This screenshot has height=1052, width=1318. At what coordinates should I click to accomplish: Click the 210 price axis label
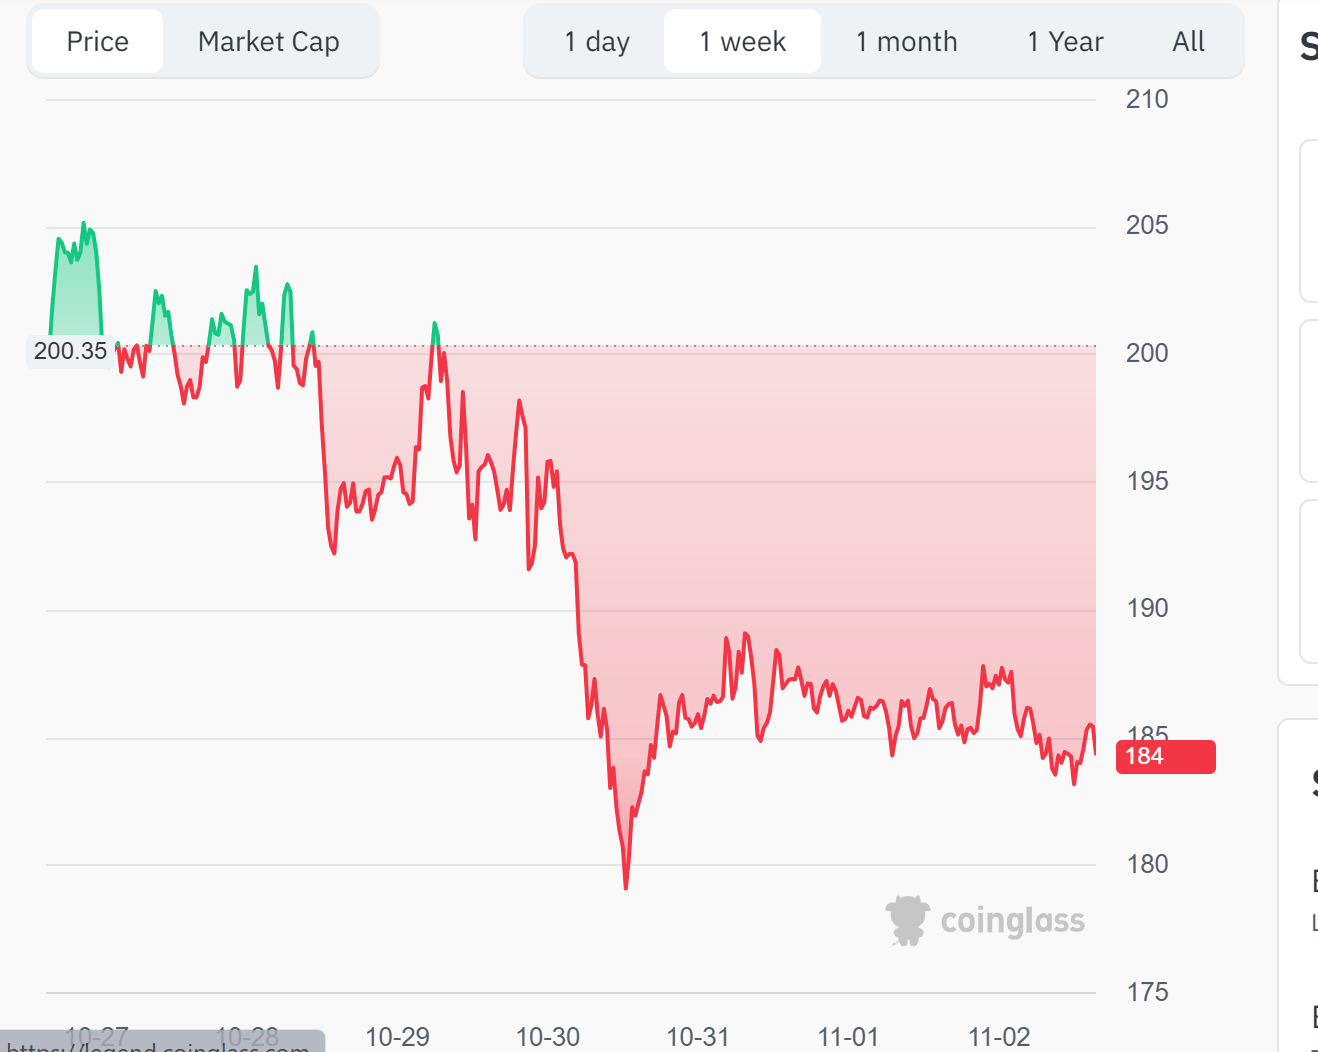pos(1147,99)
